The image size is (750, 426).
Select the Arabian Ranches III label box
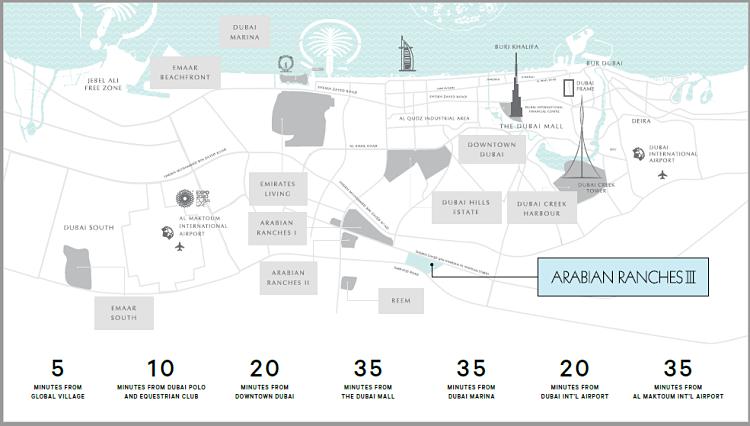623,277
